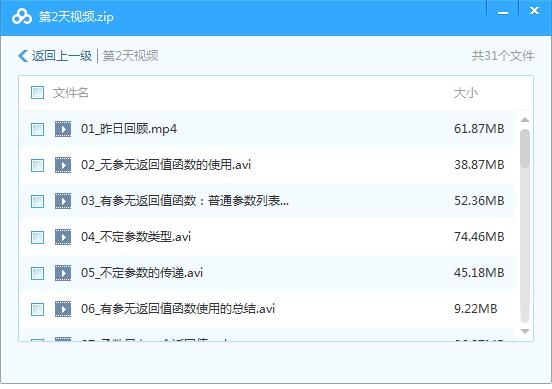Click the 共31个文件 file count text
This screenshot has height=389, width=552.
click(503, 56)
